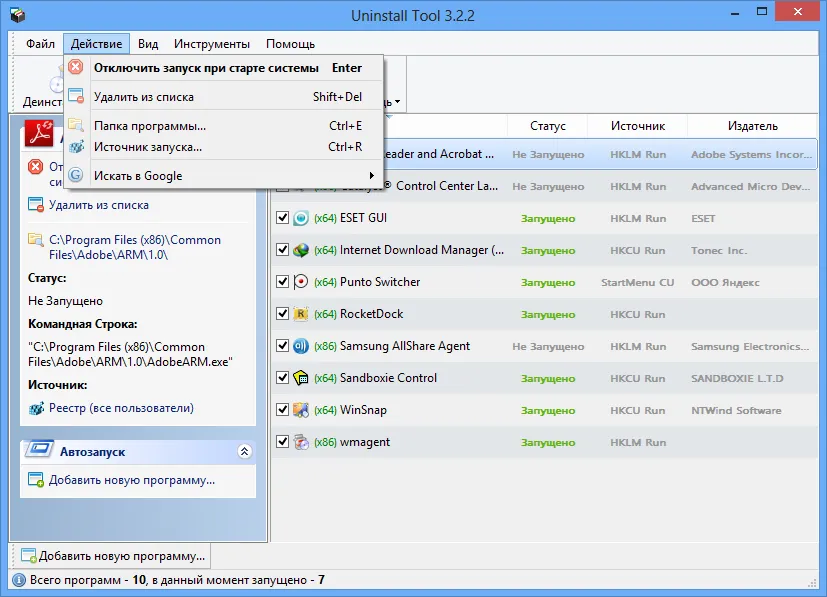Open the toolbar dropdown arrow behind the menu
827x597 pixels.
click(397, 102)
